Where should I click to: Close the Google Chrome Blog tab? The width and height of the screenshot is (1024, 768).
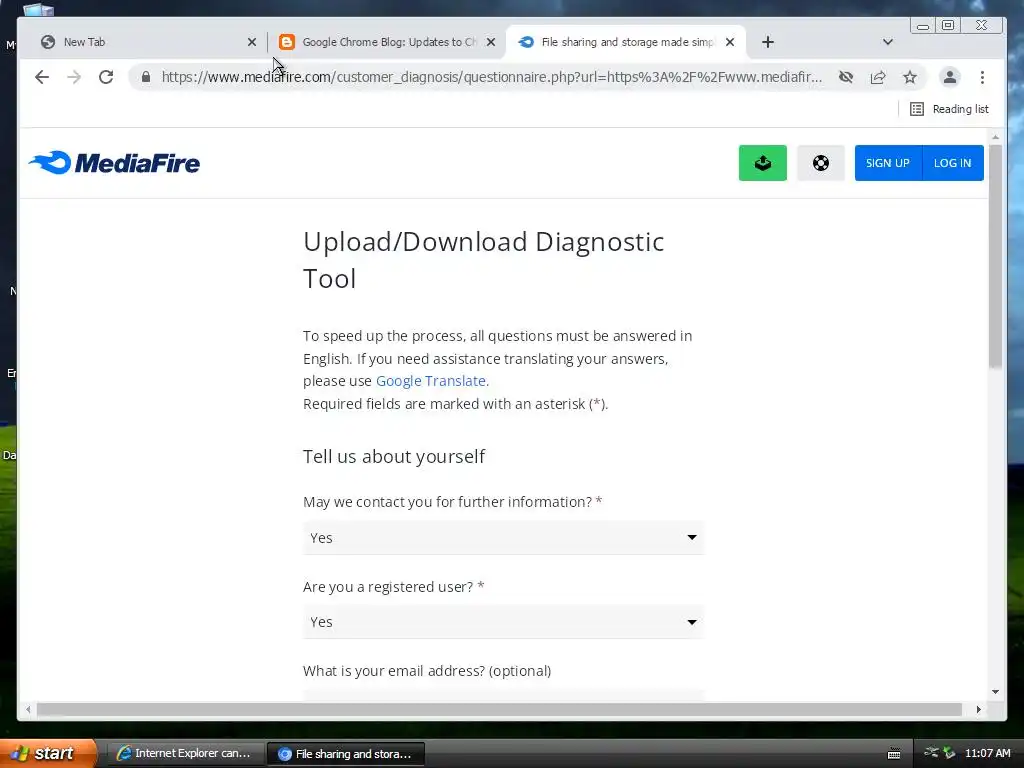(x=490, y=42)
